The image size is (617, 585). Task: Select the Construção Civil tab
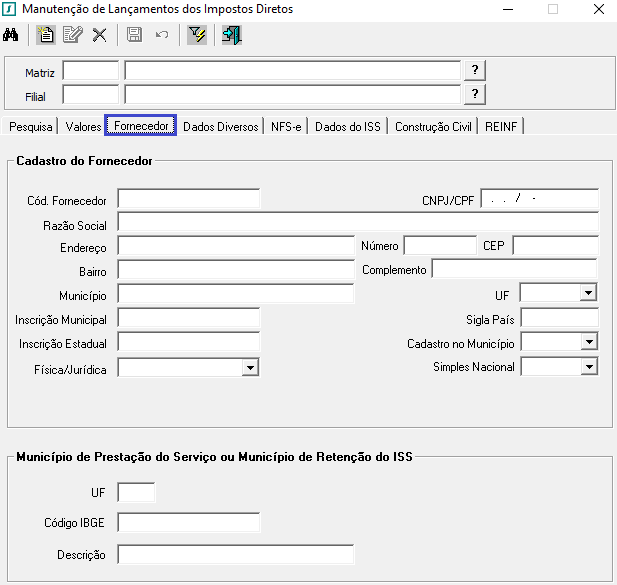433,127
